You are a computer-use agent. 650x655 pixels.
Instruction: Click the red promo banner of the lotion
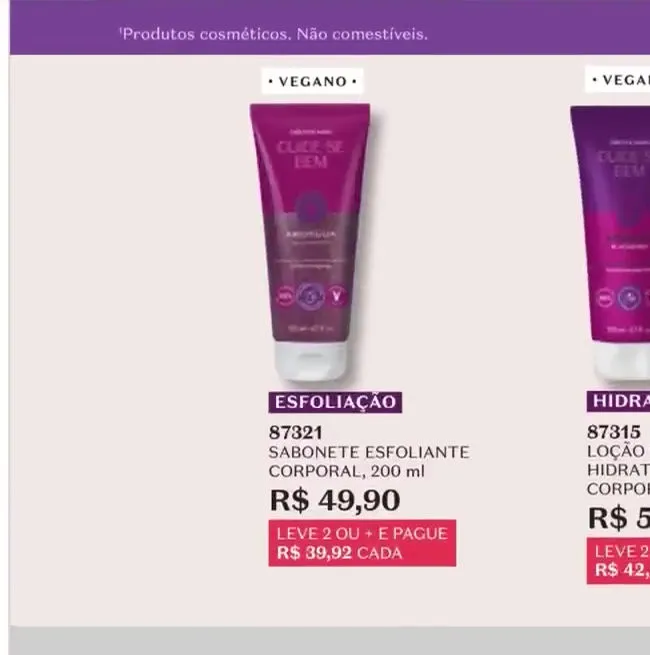pyautogui.click(x=618, y=561)
